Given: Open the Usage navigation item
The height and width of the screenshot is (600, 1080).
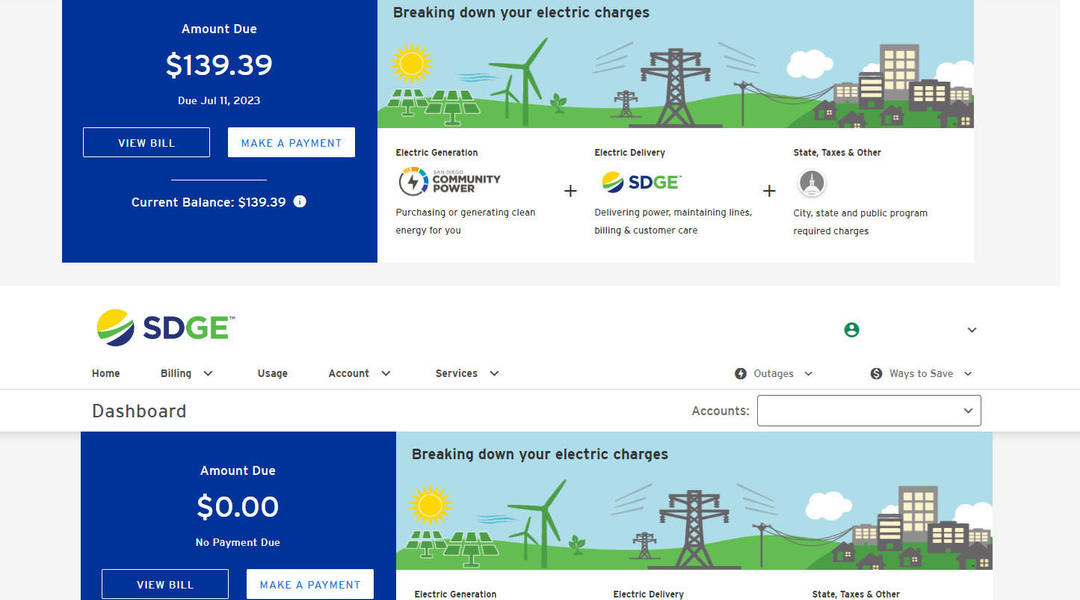Looking at the screenshot, I should (x=272, y=374).
